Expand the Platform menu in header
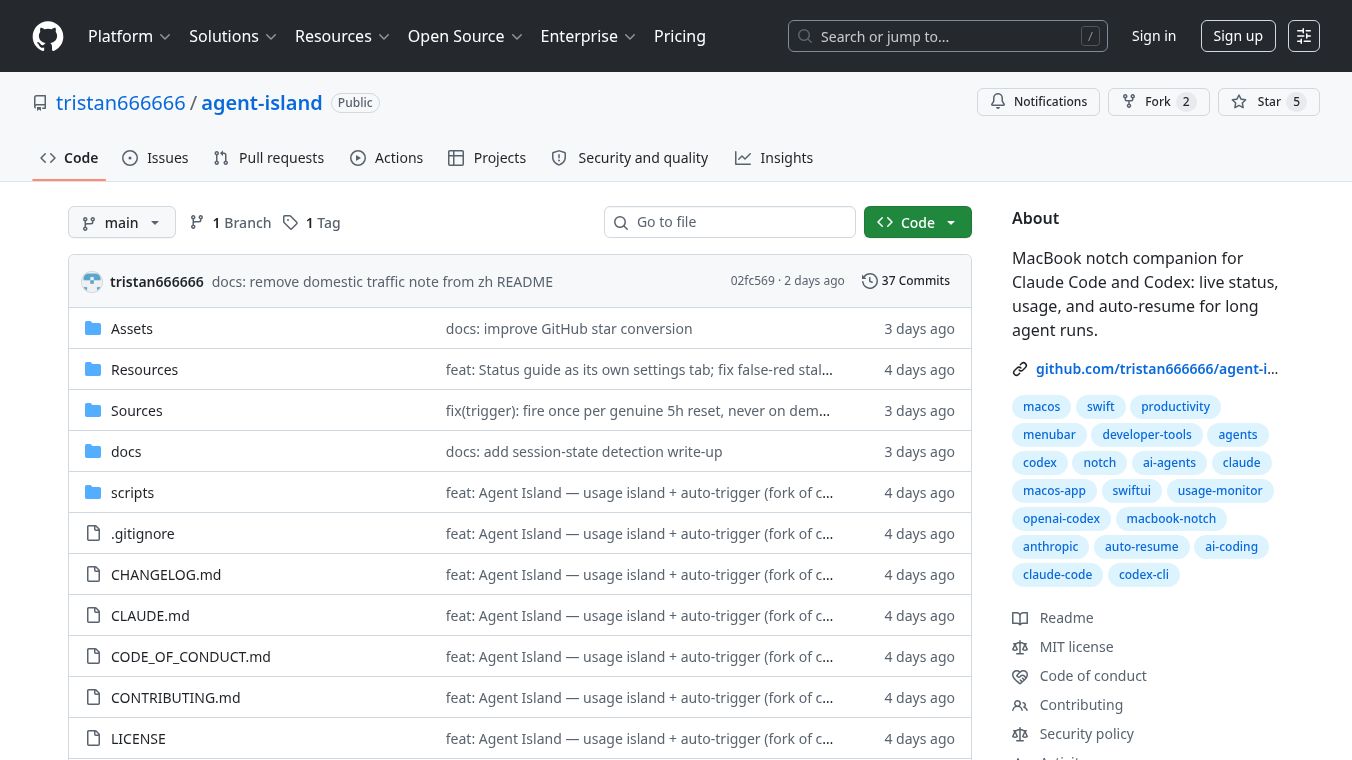Viewport: 1352px width, 760px height. point(129,36)
